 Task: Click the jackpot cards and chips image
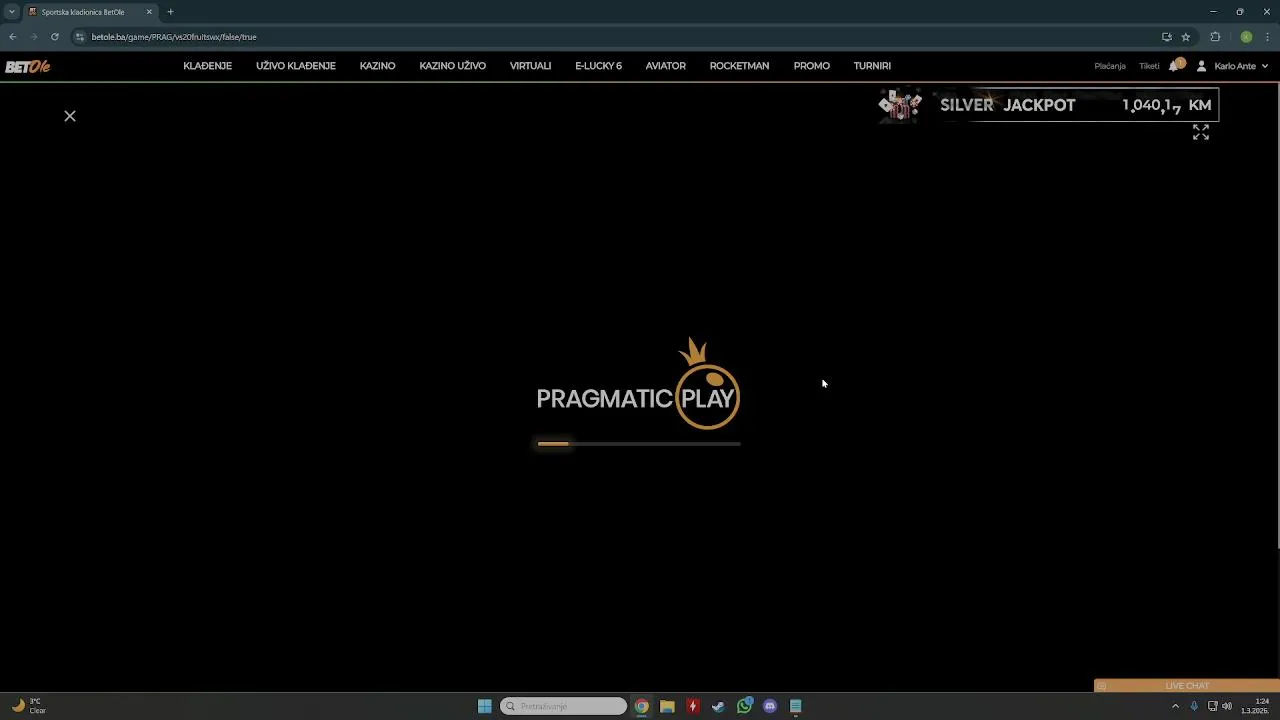[x=900, y=105]
